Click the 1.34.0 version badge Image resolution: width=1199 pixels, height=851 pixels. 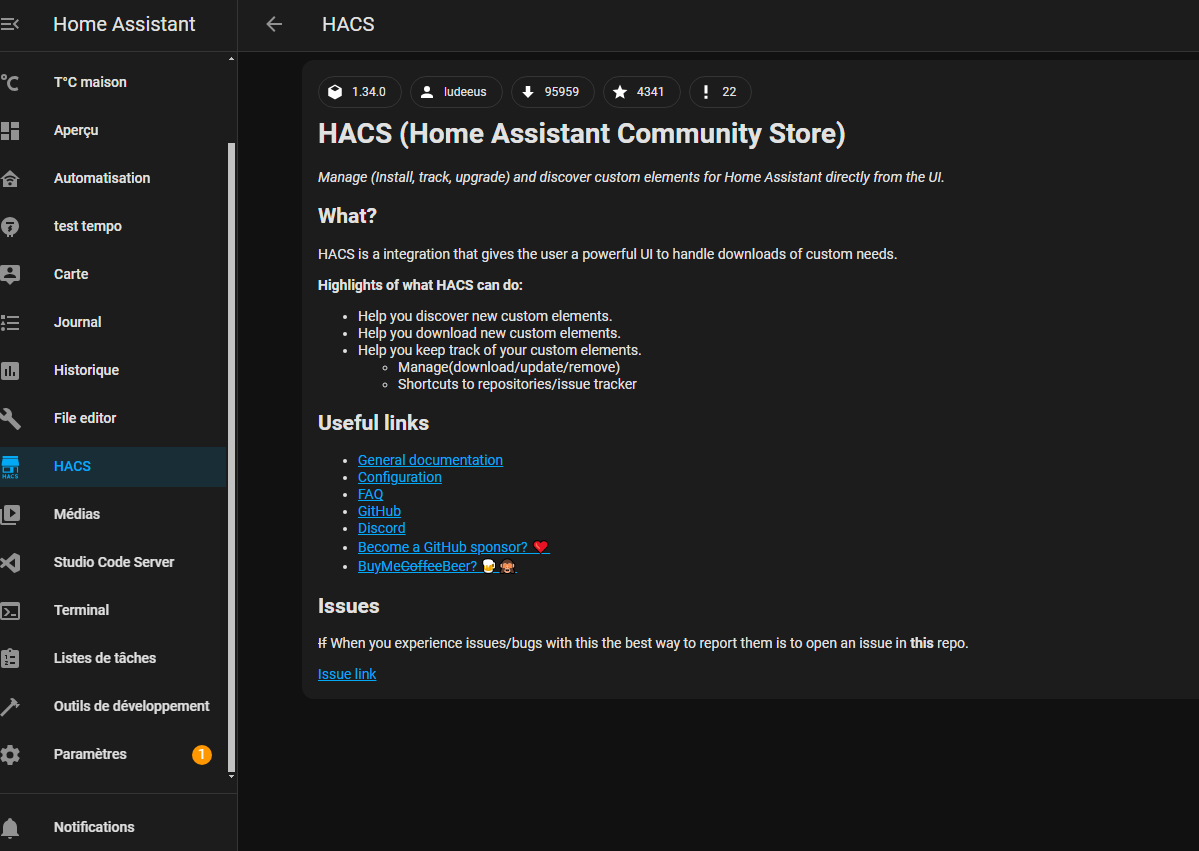click(x=359, y=91)
